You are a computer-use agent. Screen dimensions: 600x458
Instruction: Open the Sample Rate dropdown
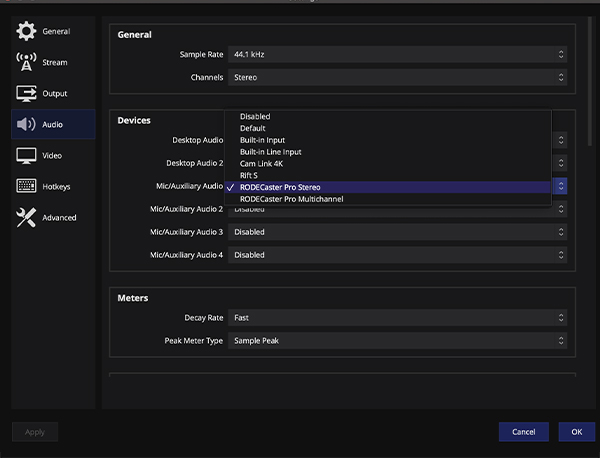398,54
